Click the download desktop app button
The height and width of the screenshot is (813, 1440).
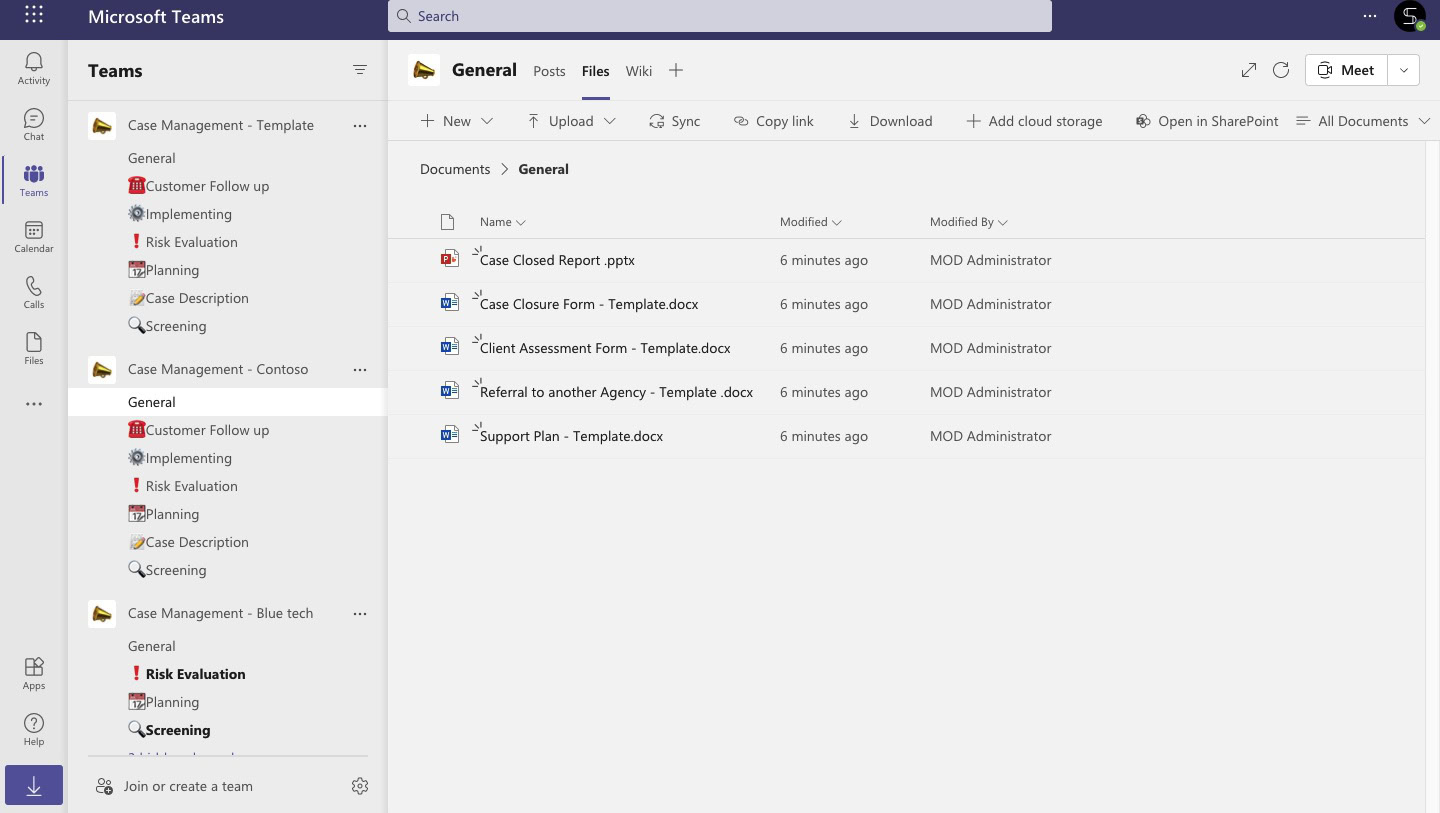pos(34,787)
